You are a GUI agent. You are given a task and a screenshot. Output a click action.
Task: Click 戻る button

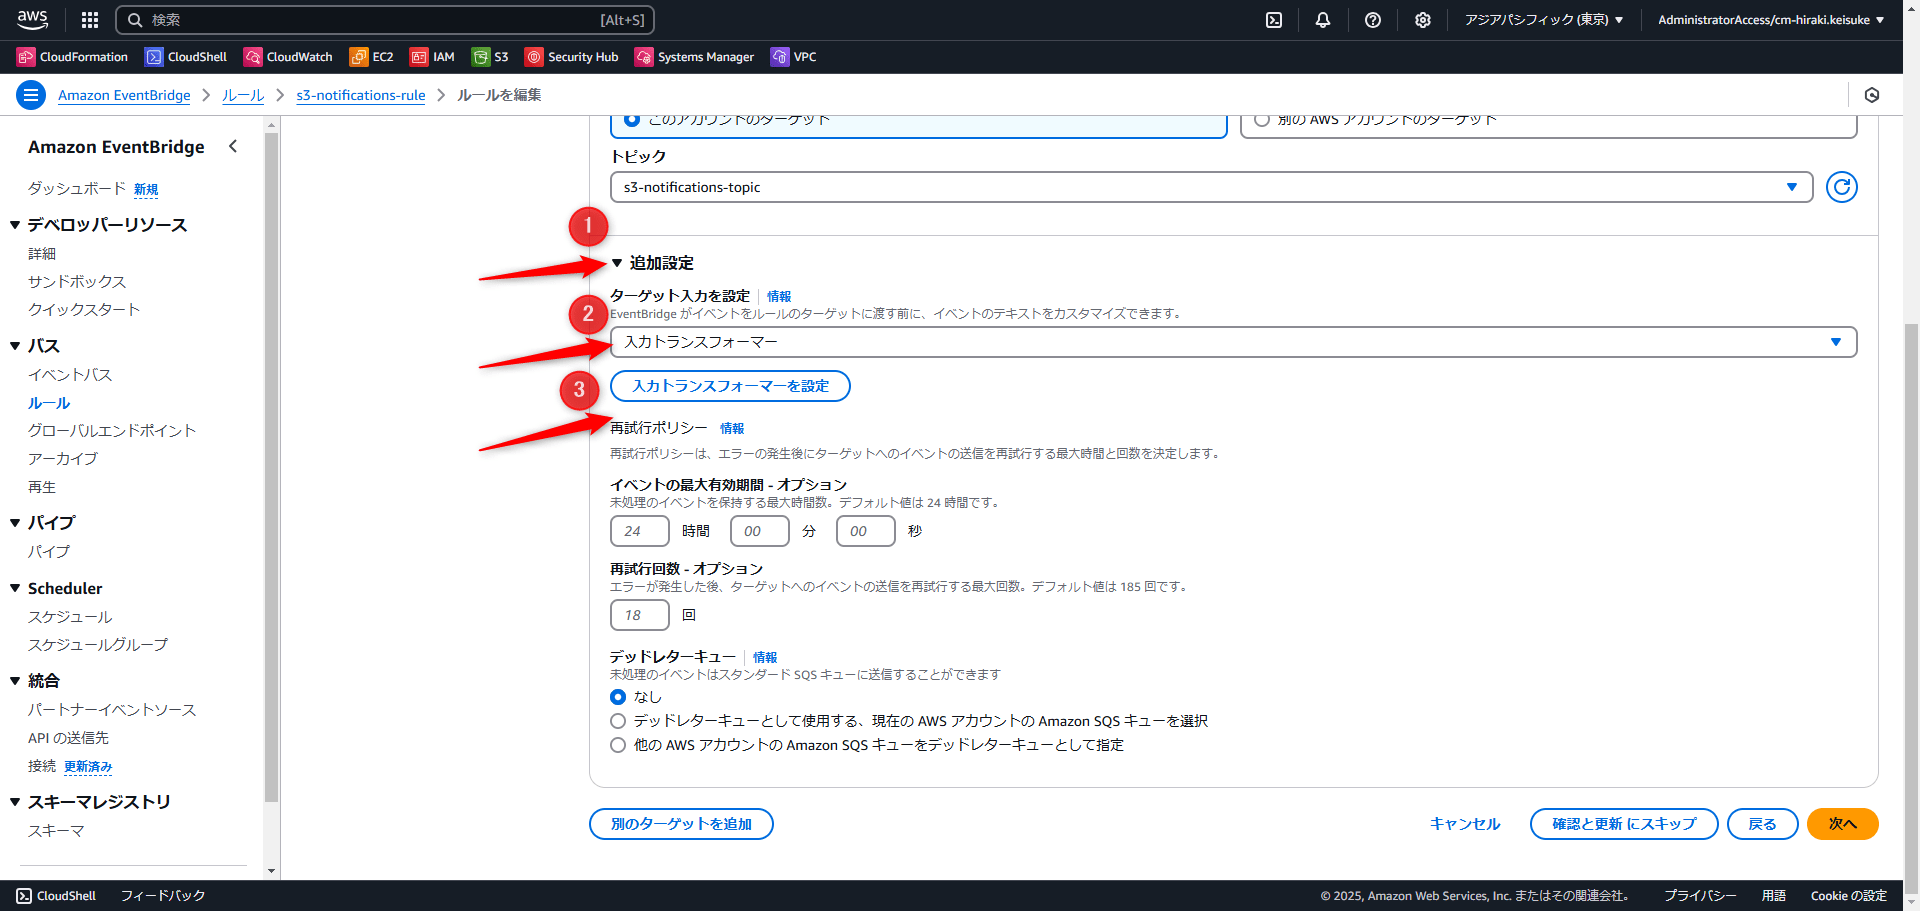tap(1762, 824)
